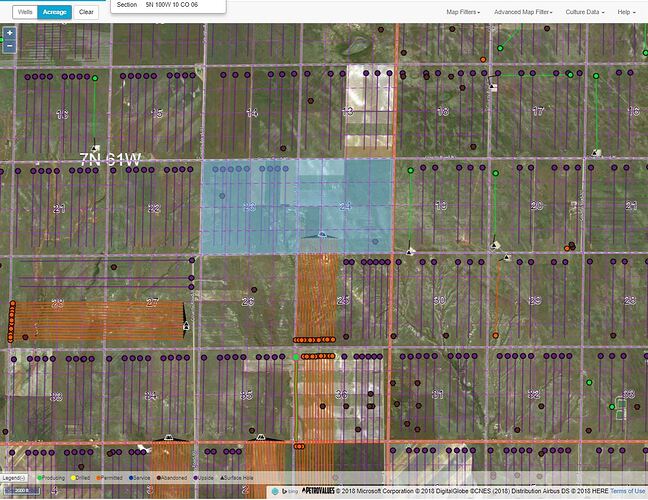The width and height of the screenshot is (648, 500).
Task: Clear the current map selection
Action: click(86, 12)
